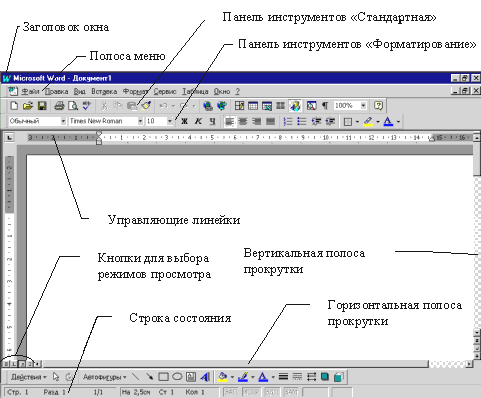The width and height of the screenshot is (481, 398).
Task: Click the Open folder icon
Action: [x=28, y=106]
